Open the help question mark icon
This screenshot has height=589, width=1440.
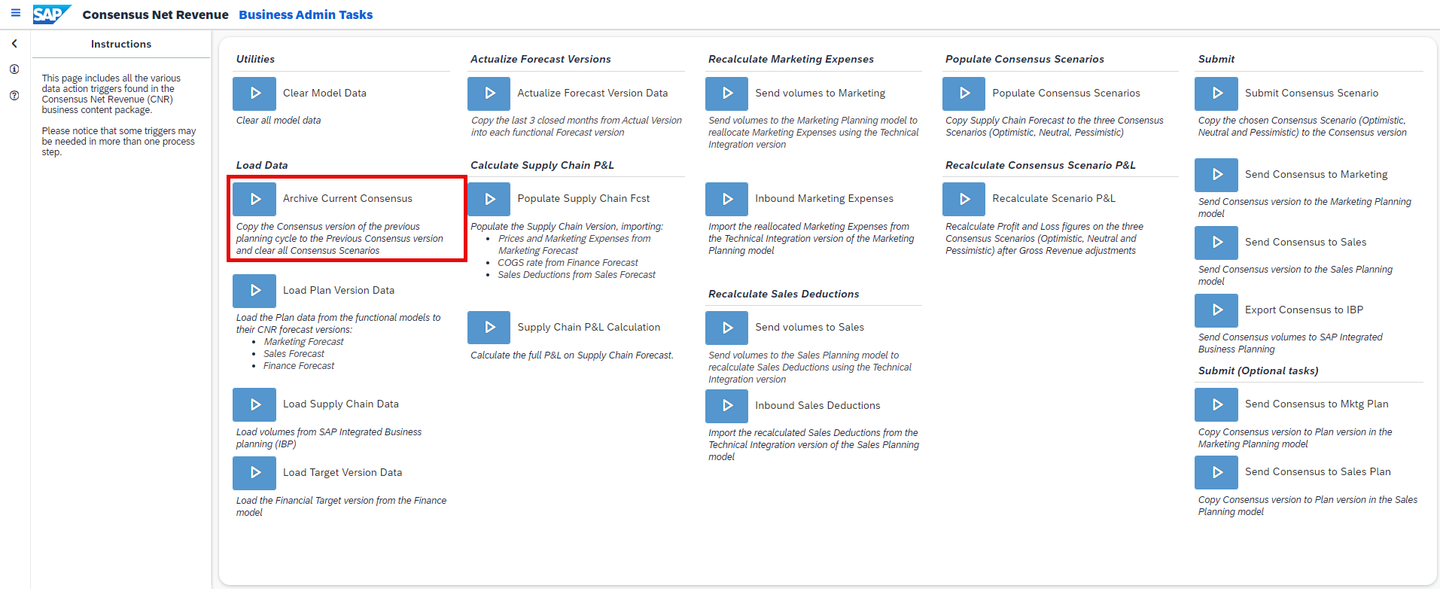point(14,95)
